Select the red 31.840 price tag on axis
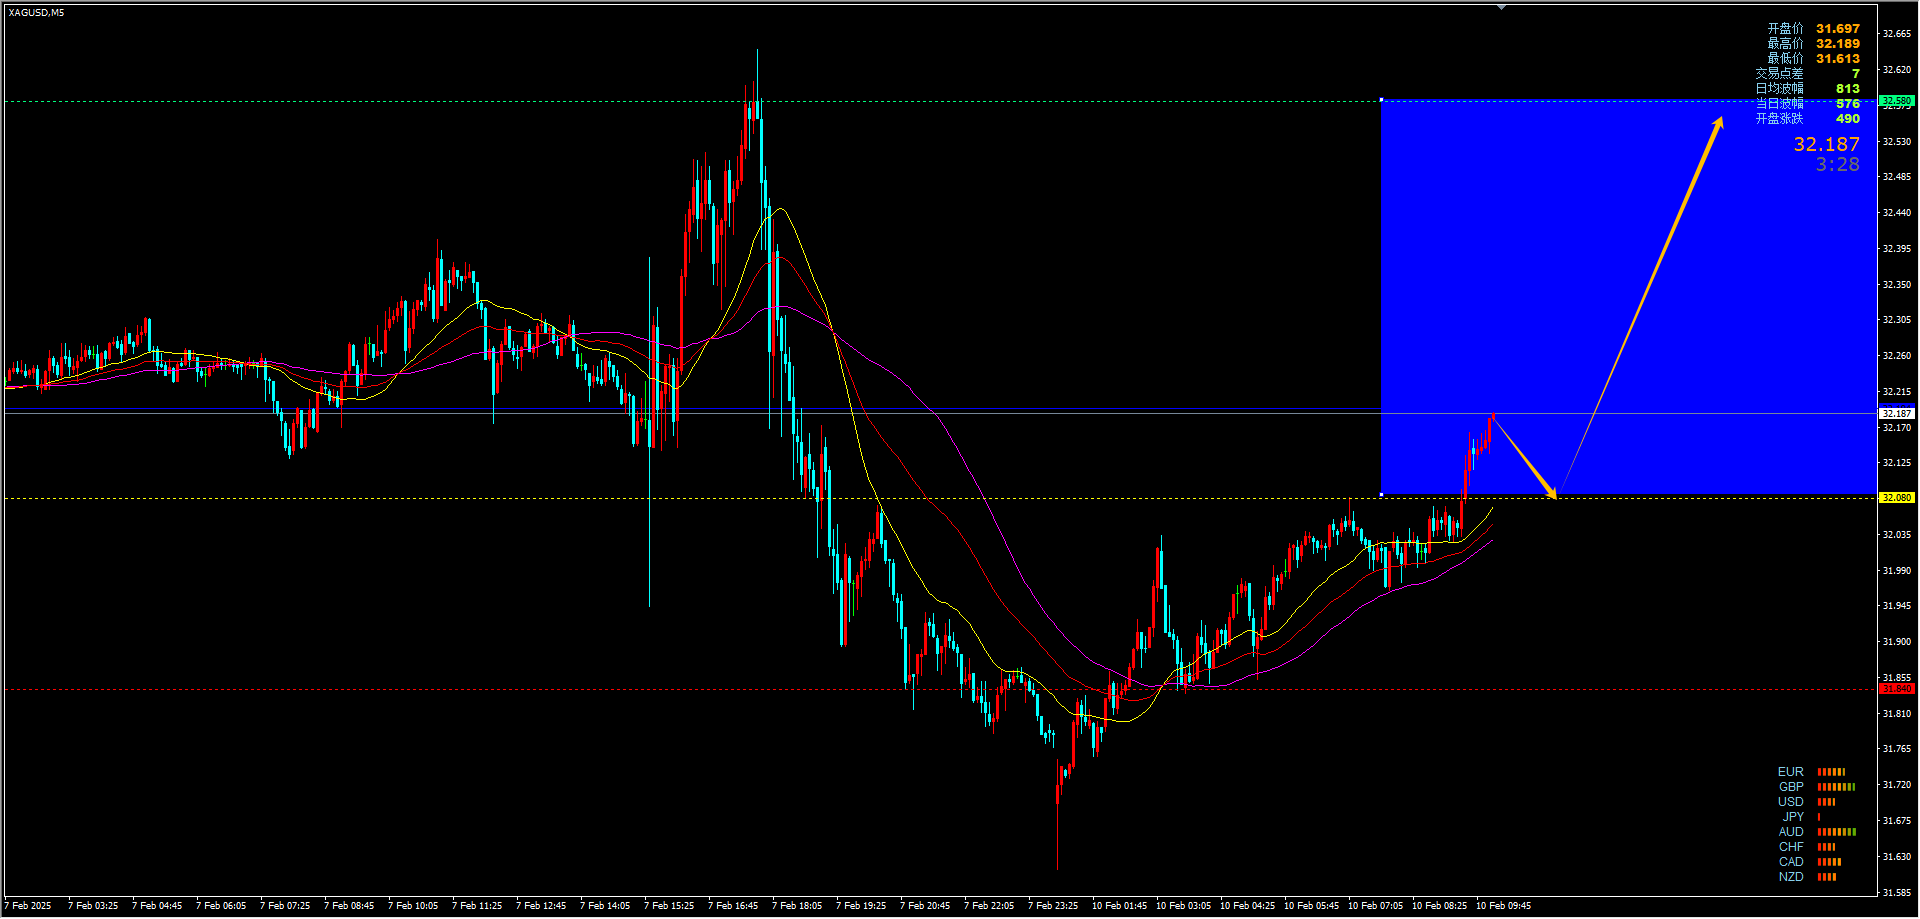Viewport: 1920px width, 919px height. coord(1896,689)
